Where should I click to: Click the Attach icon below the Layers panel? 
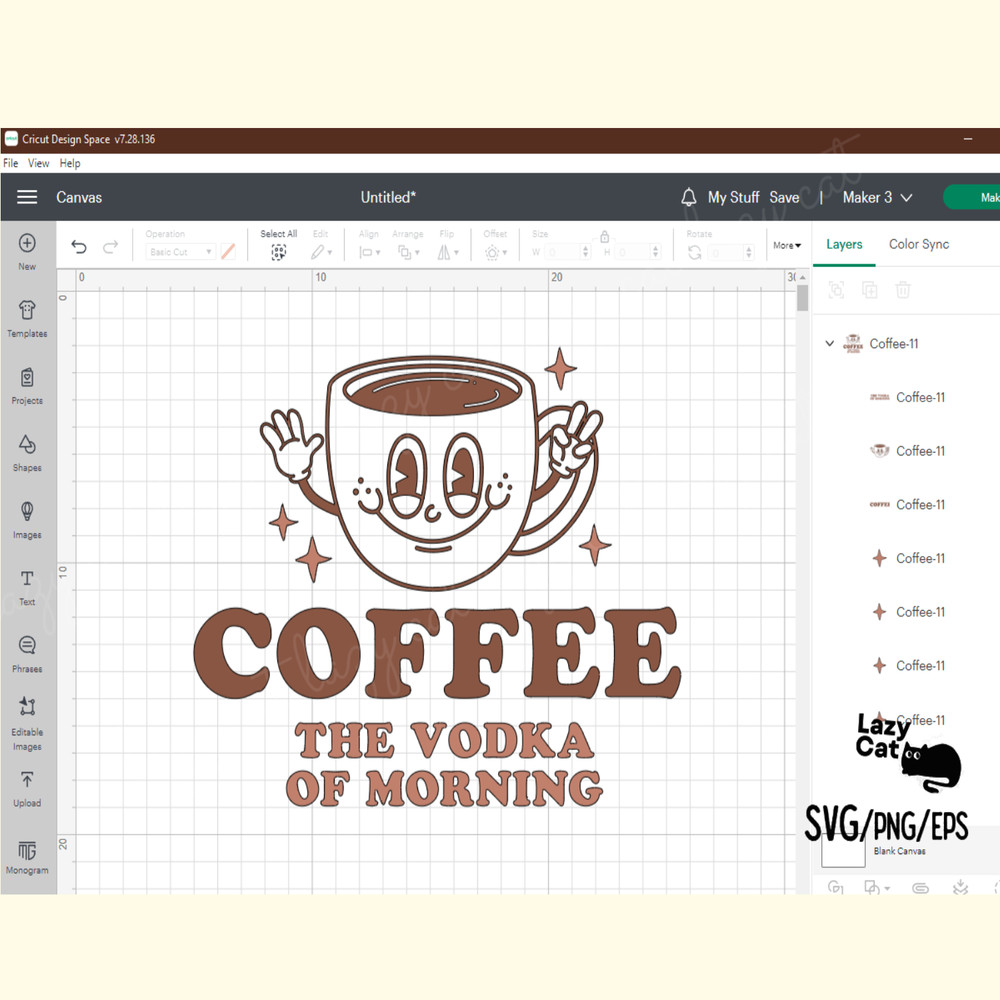[x=921, y=888]
